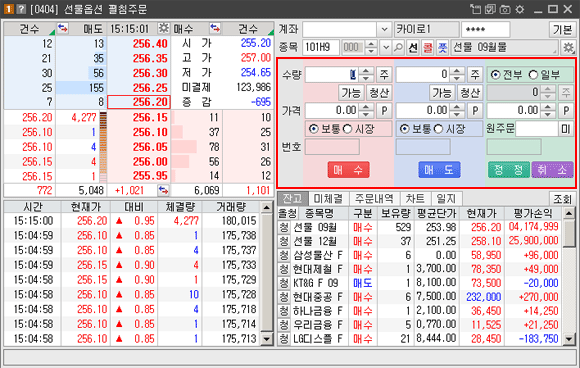Click the 255.95 bid price cell

click(x=139, y=176)
